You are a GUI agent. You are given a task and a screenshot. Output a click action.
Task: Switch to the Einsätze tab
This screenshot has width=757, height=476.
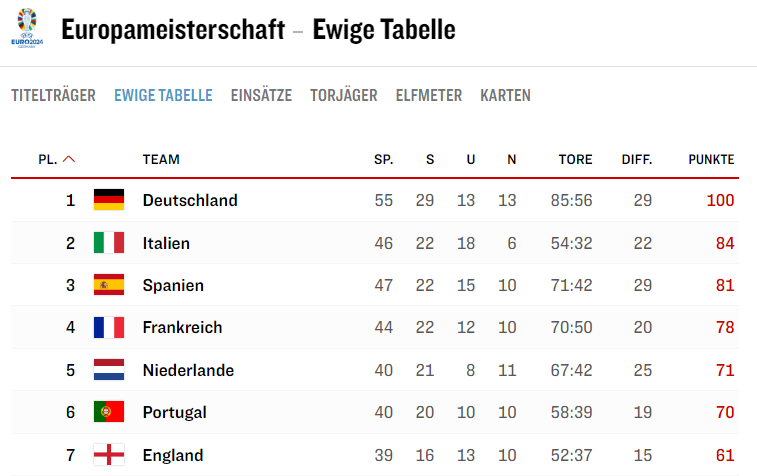[x=261, y=96]
